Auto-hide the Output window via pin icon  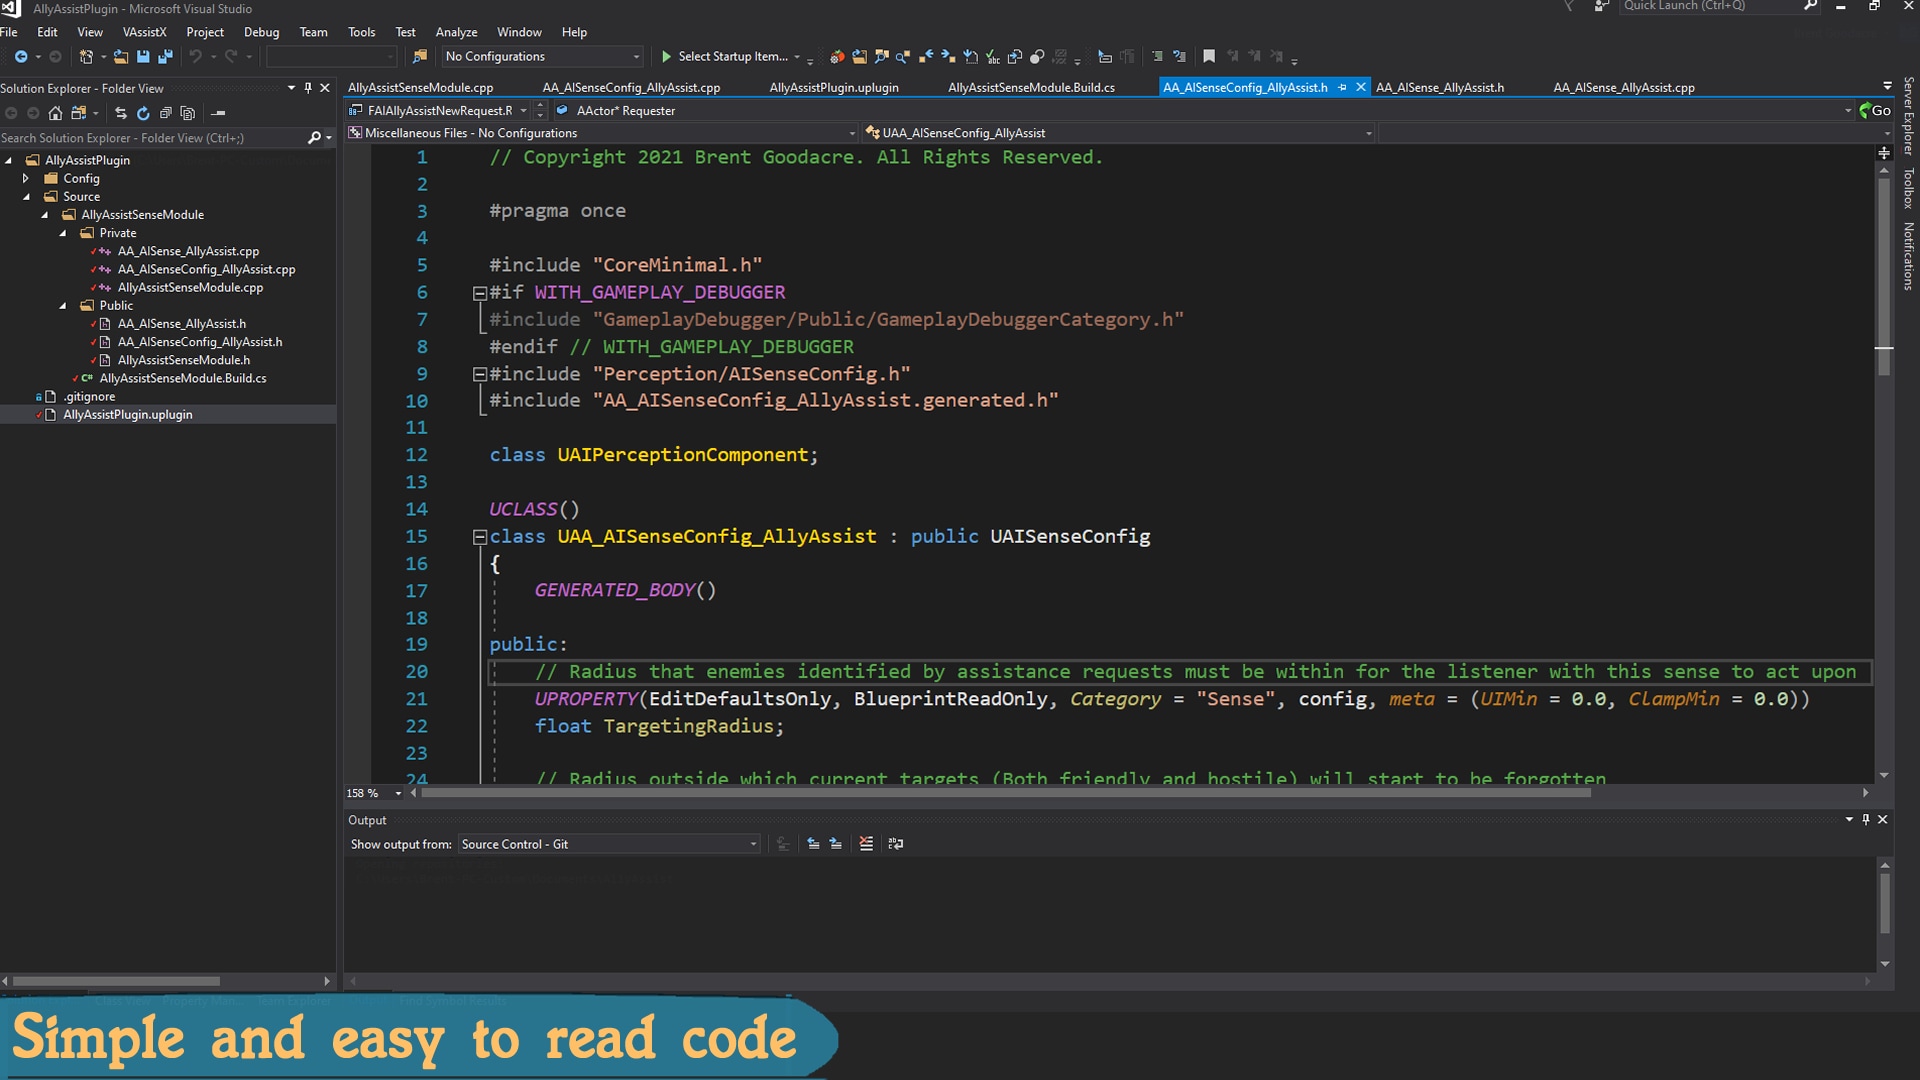[x=1866, y=819]
